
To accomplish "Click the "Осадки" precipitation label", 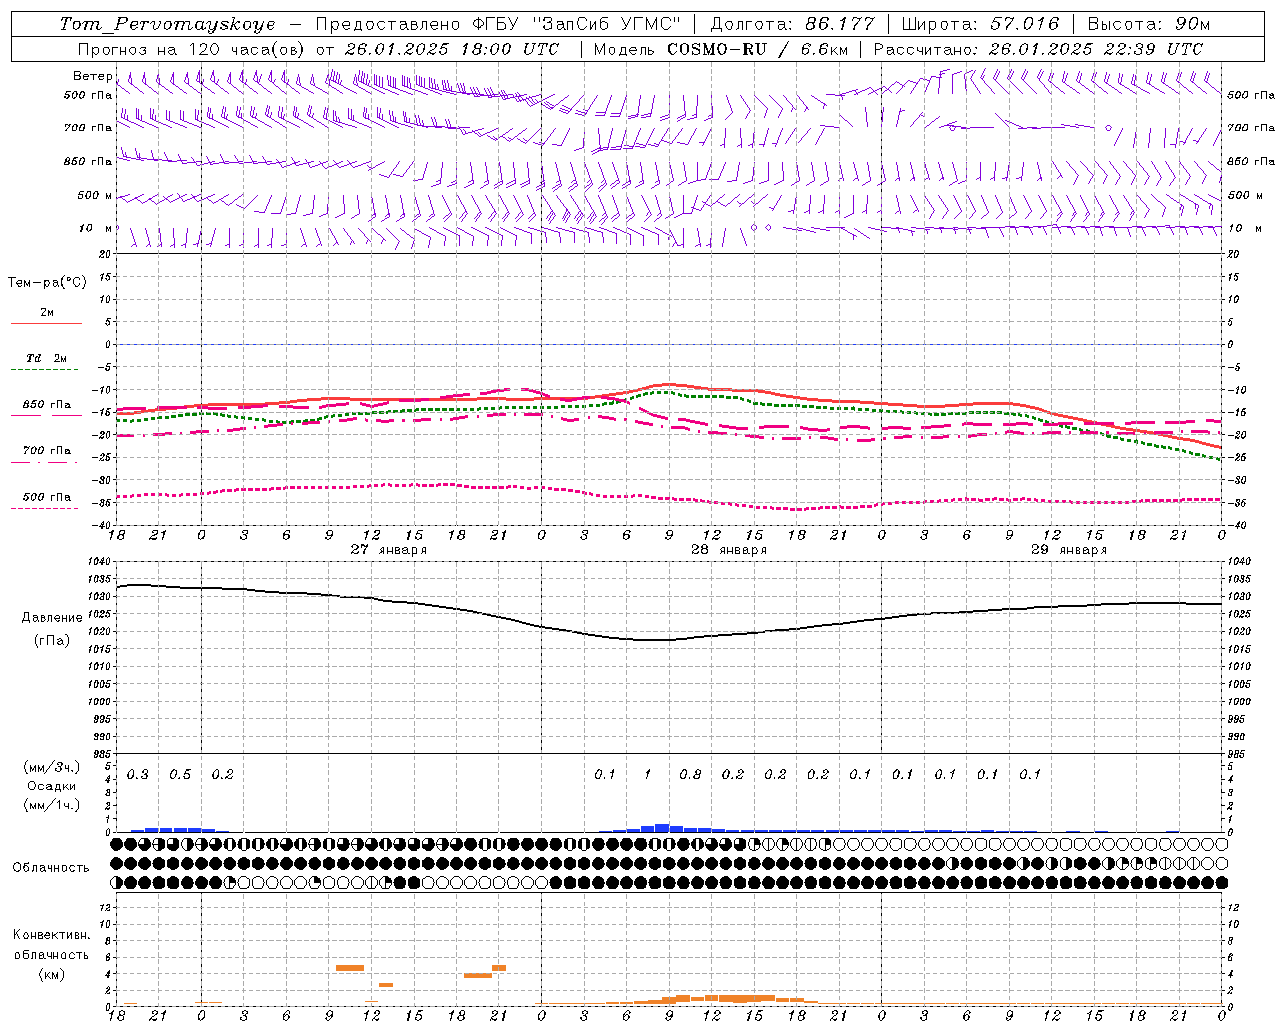I will click(51, 786).
